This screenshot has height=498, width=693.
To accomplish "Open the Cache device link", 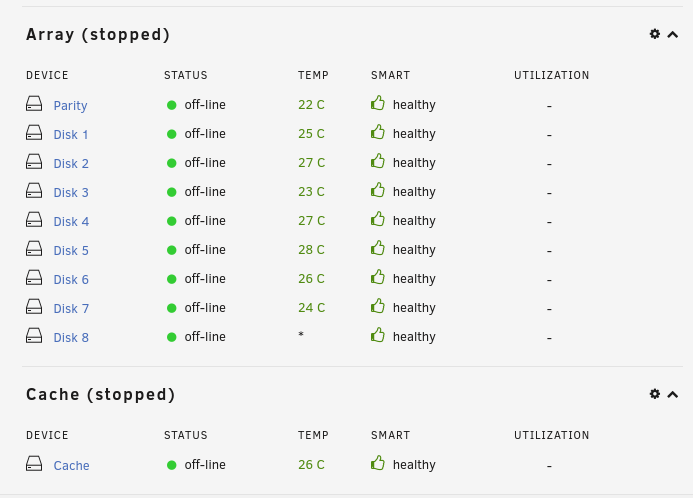I will (72, 466).
